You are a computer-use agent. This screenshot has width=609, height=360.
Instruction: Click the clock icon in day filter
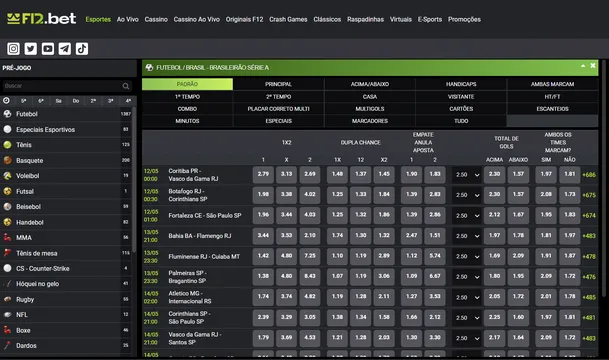(x=6, y=101)
